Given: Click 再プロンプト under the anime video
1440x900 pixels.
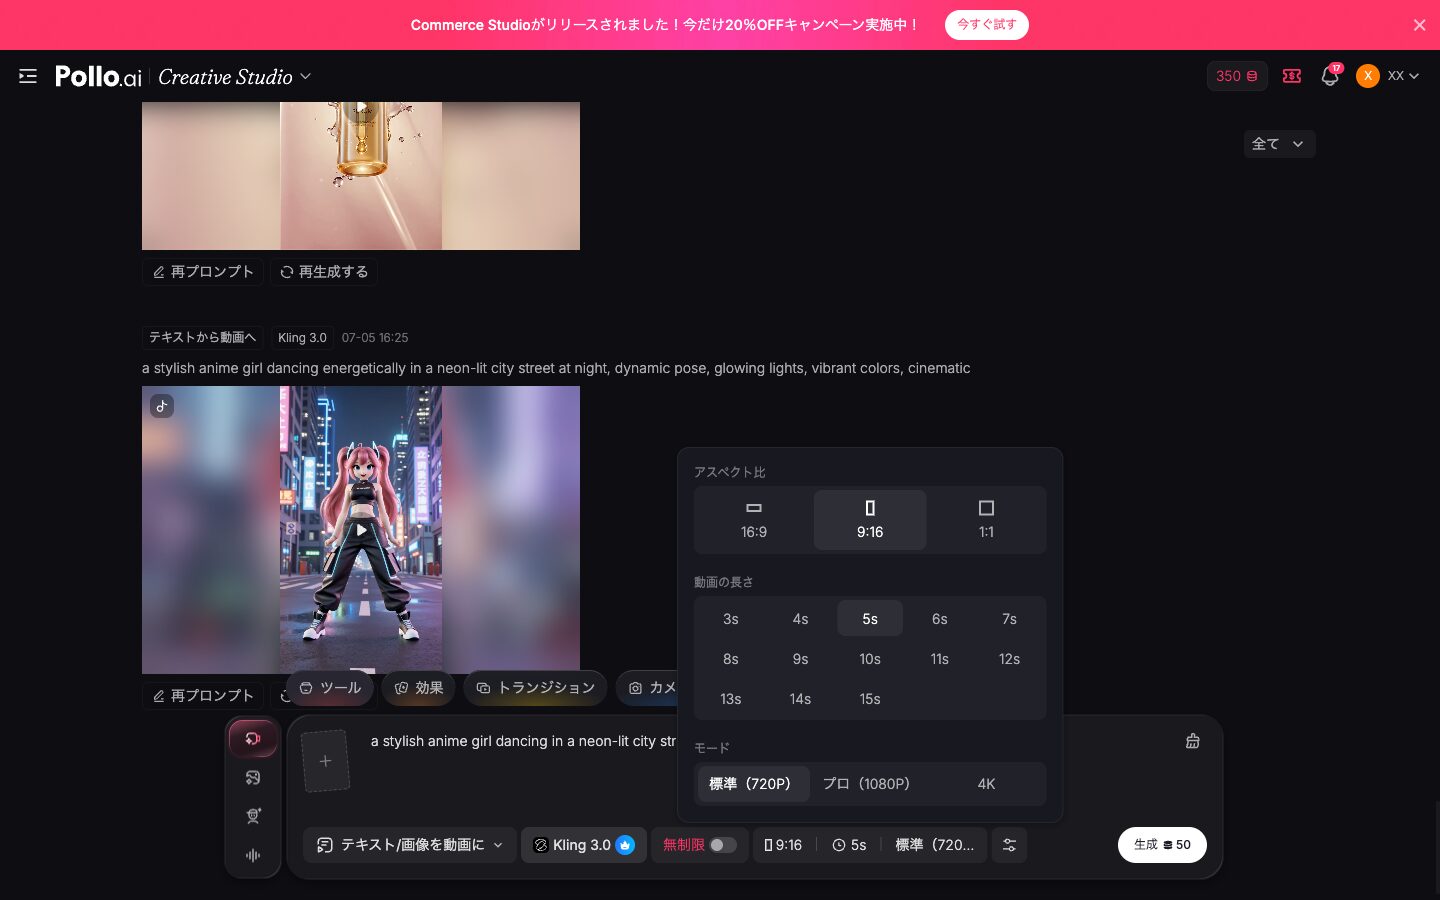Looking at the screenshot, I should point(203,696).
